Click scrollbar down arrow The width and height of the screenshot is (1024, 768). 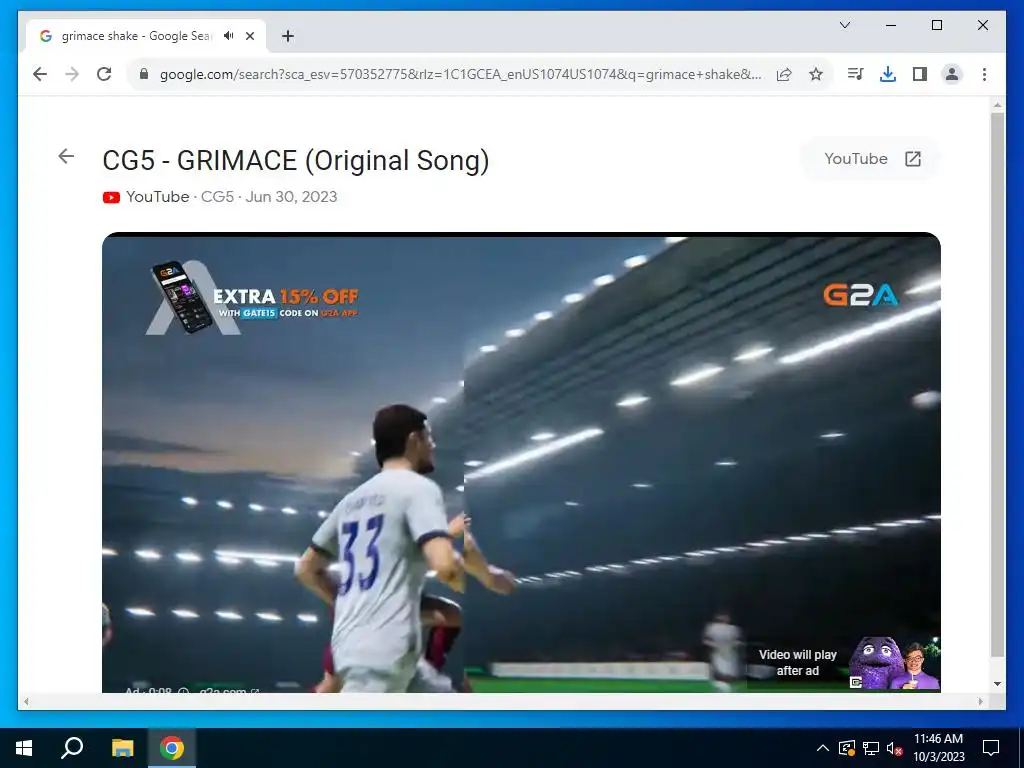click(997, 684)
